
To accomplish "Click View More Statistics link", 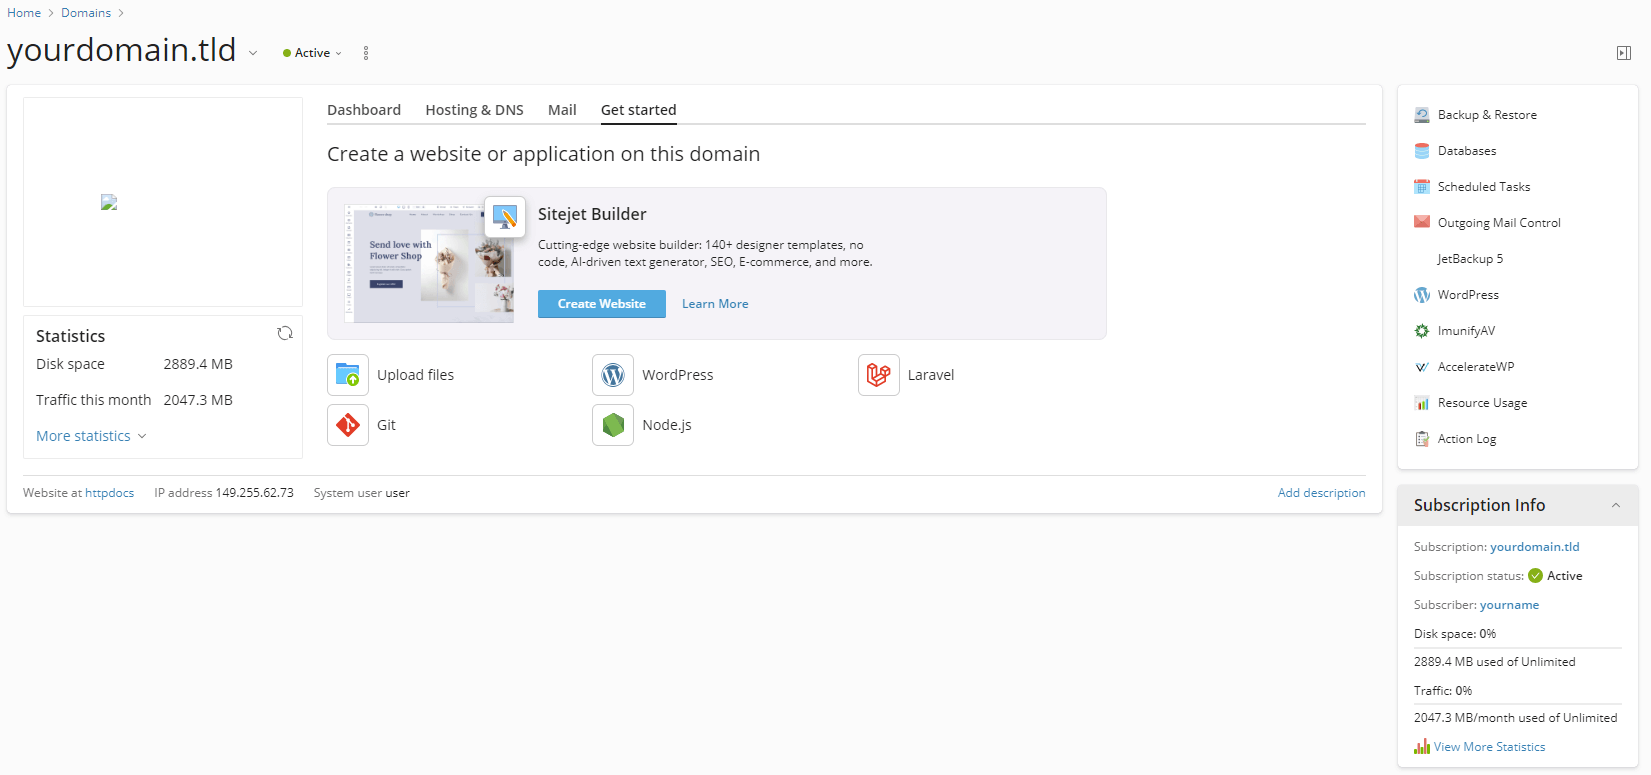I will 1489,747.
